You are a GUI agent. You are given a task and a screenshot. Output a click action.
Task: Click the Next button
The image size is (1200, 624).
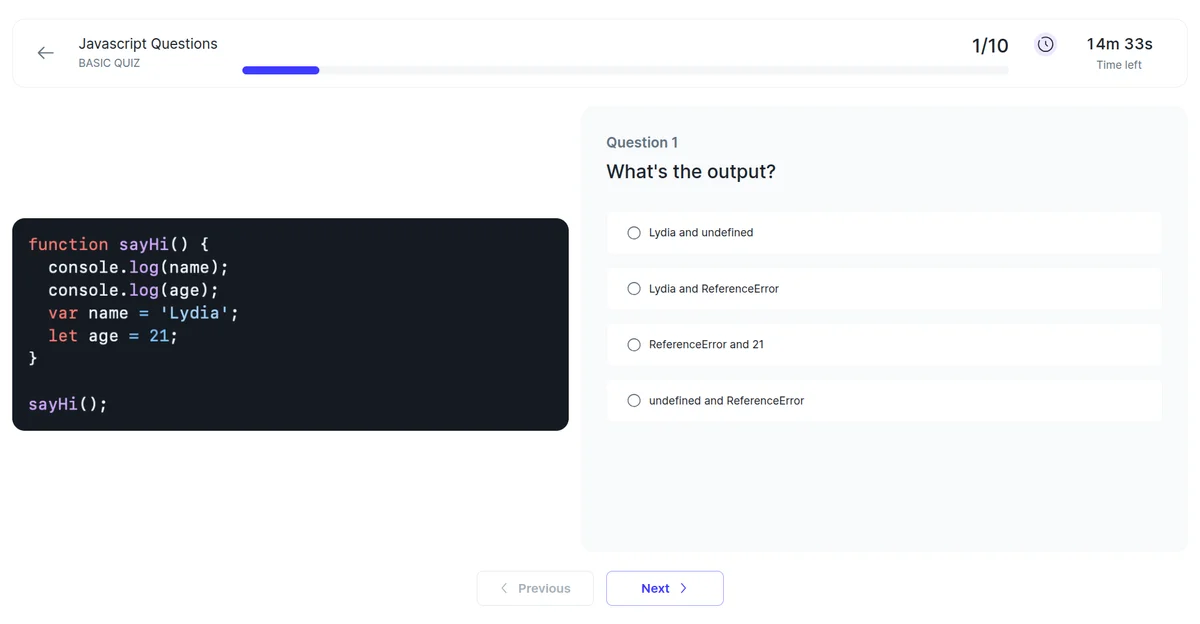664,588
